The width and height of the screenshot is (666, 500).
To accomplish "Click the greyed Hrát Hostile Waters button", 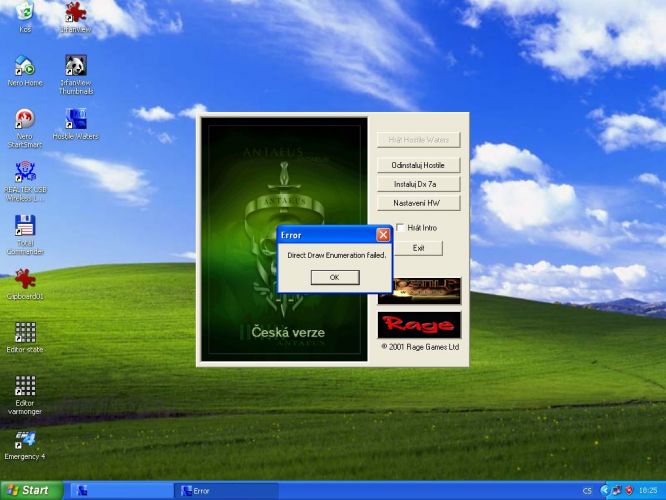I will (418, 140).
